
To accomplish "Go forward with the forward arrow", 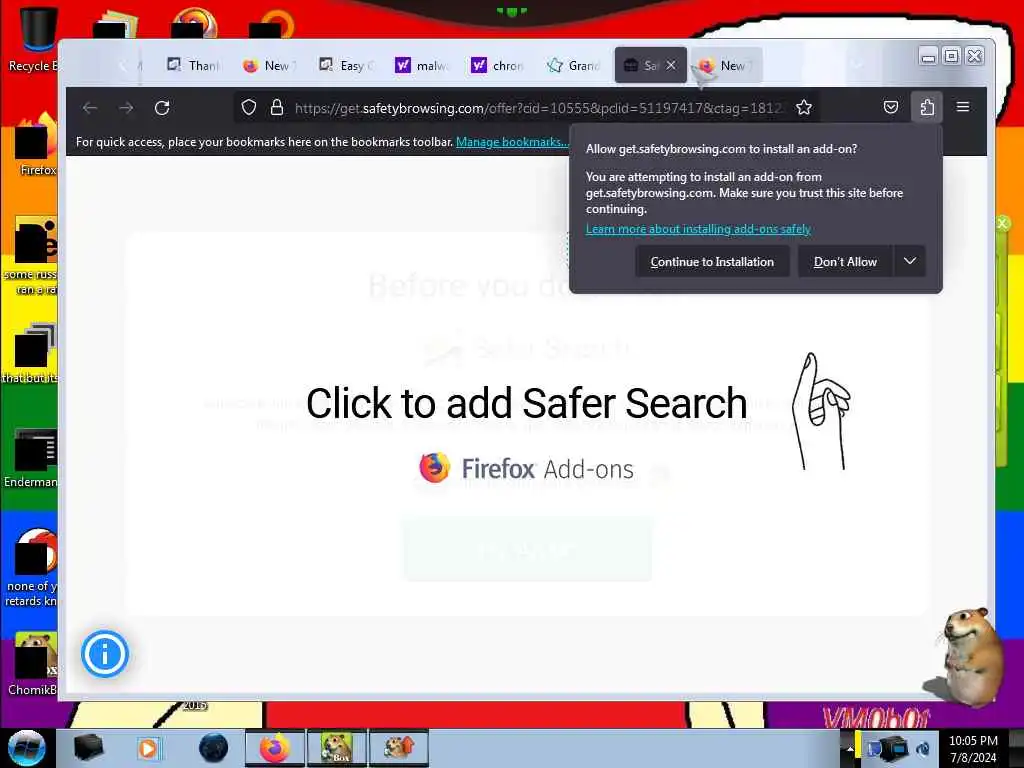I will [x=126, y=108].
